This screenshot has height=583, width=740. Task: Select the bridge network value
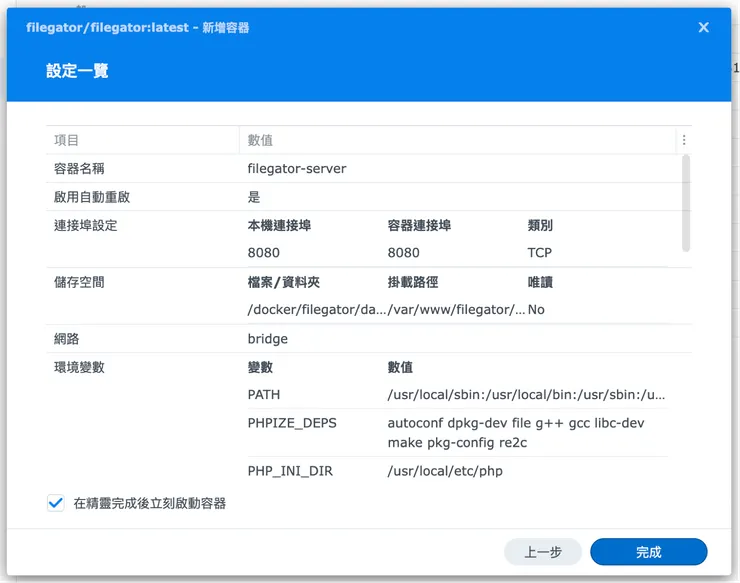coord(268,339)
